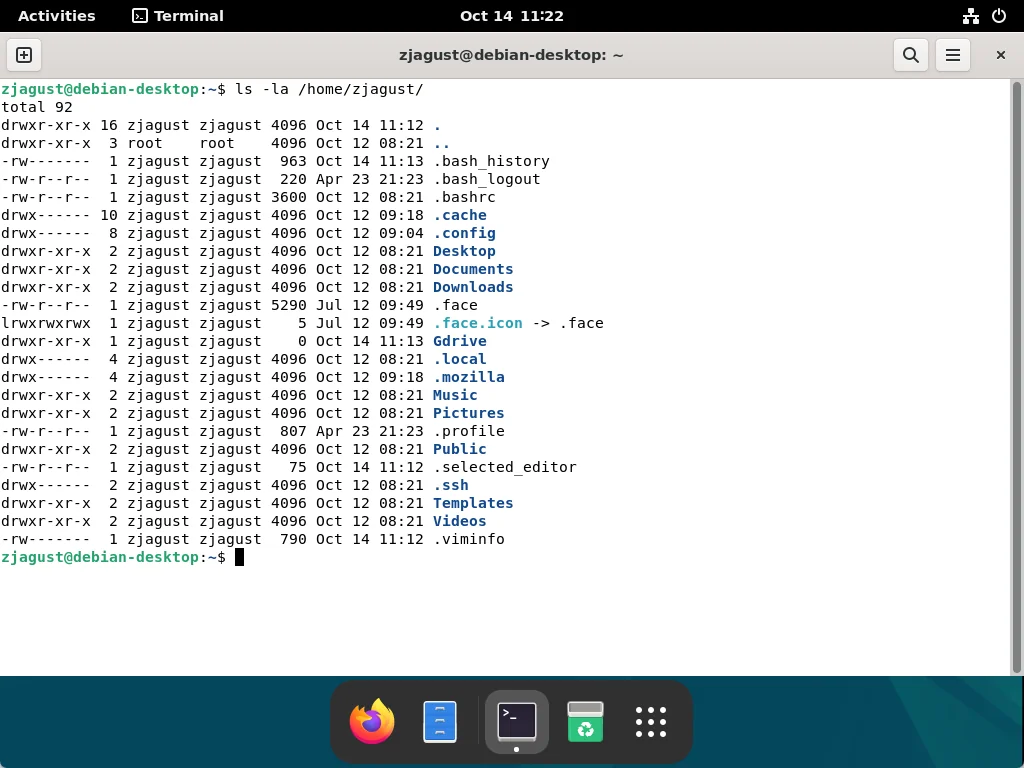
Task: Select the Terminal icon in the dock
Action: tap(517, 722)
